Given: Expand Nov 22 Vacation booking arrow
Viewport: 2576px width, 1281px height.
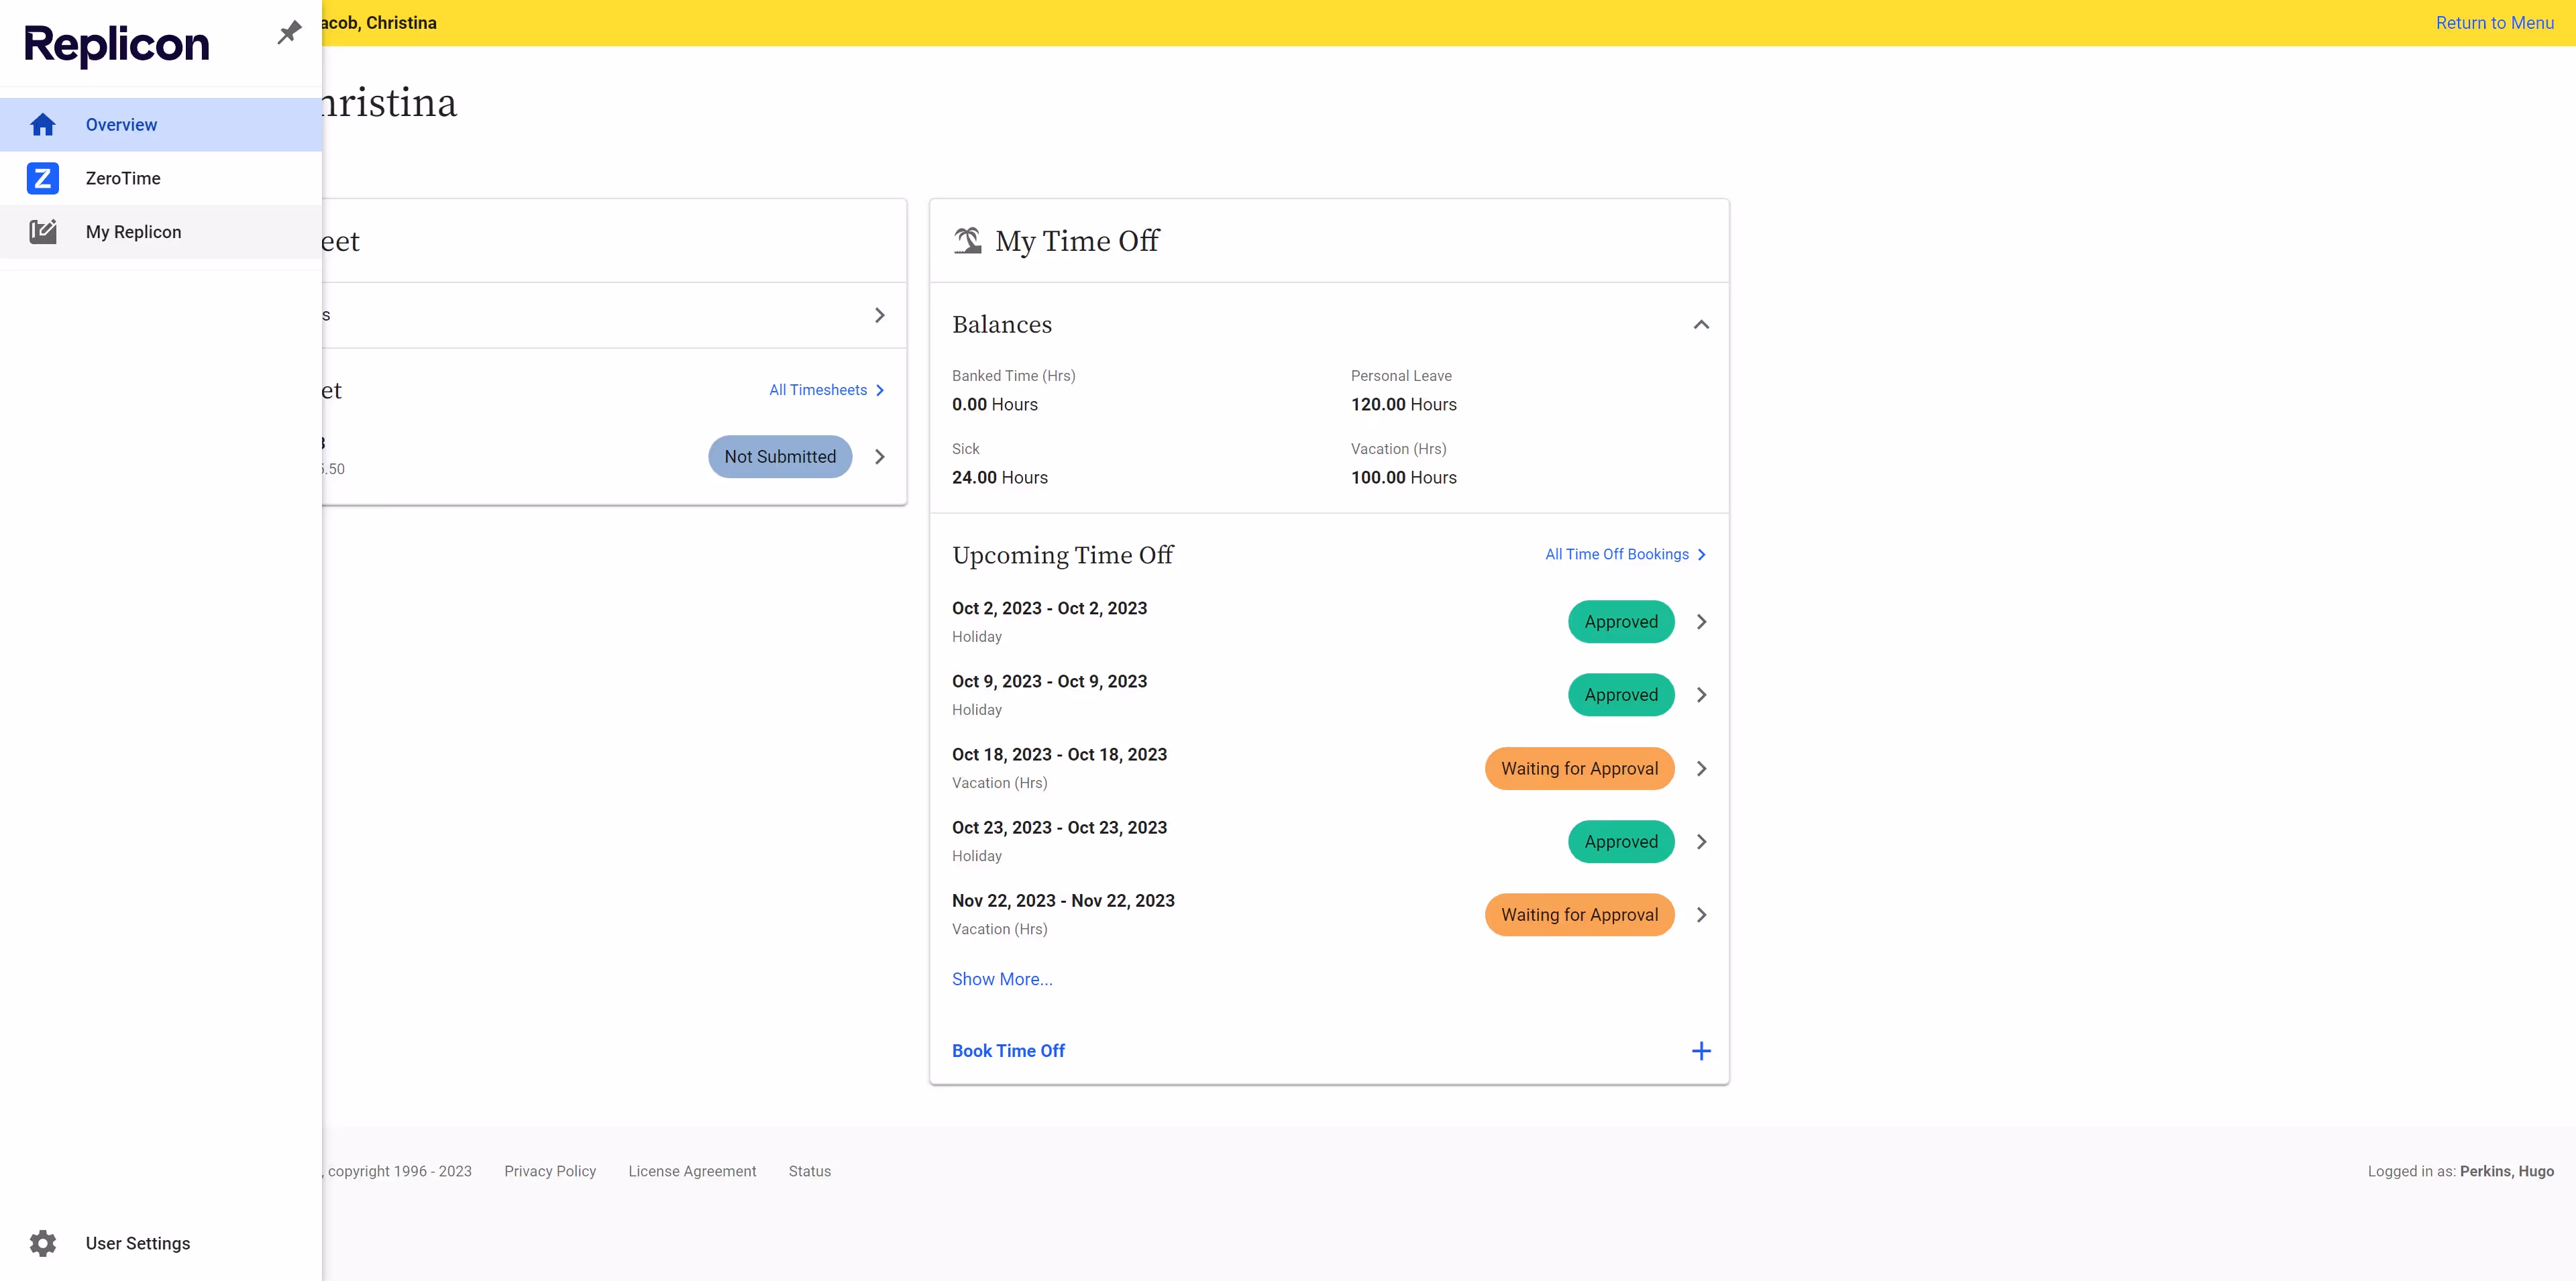Looking at the screenshot, I should (x=1700, y=915).
